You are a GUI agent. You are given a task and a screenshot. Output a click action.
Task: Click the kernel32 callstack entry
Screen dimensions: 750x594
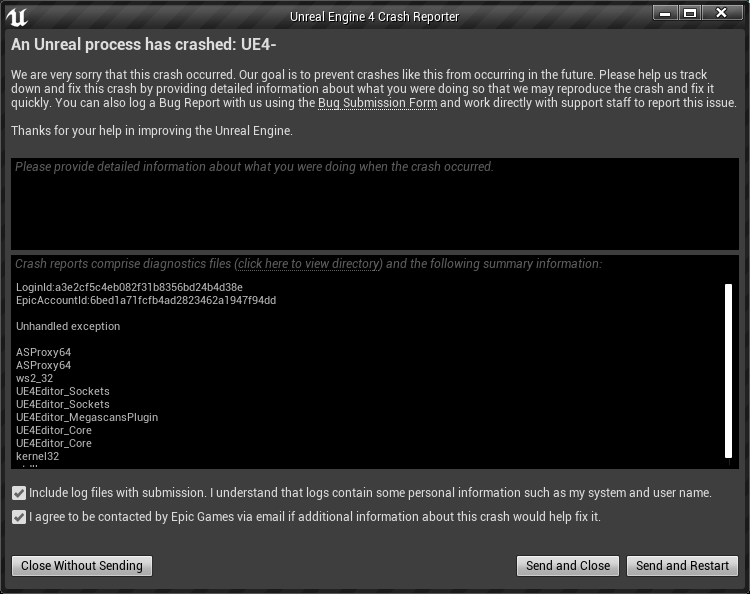37,456
